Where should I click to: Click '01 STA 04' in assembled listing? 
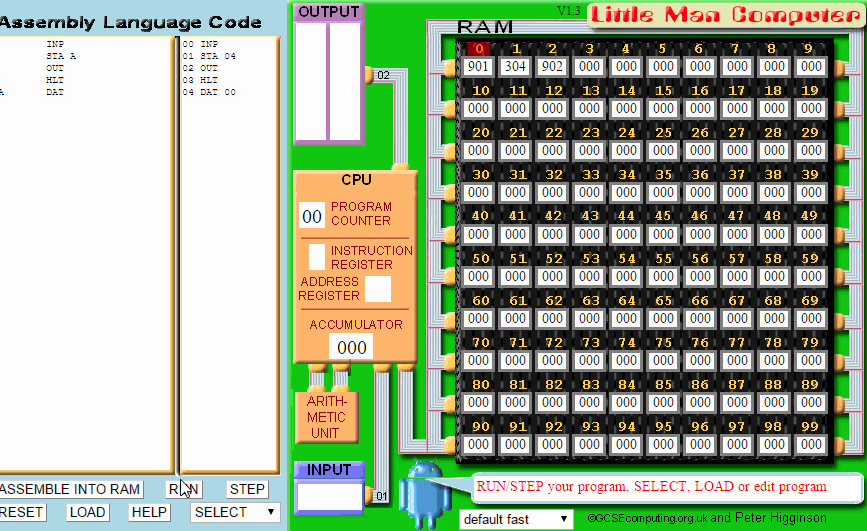210,56
